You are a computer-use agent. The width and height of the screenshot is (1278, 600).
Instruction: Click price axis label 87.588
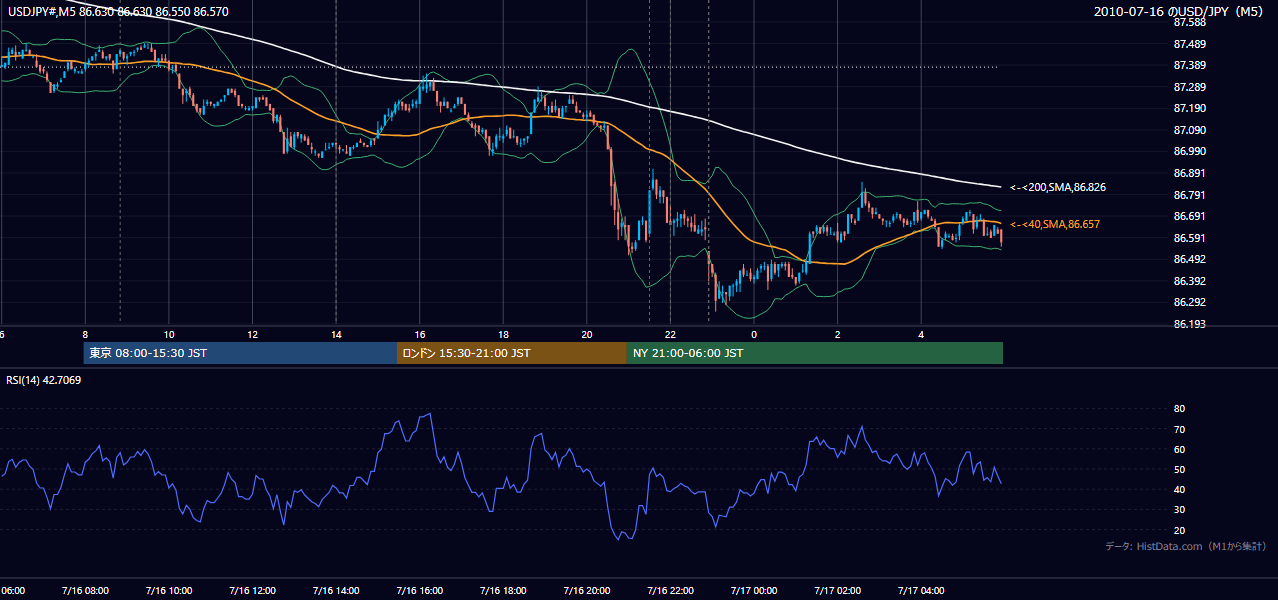click(x=1190, y=22)
